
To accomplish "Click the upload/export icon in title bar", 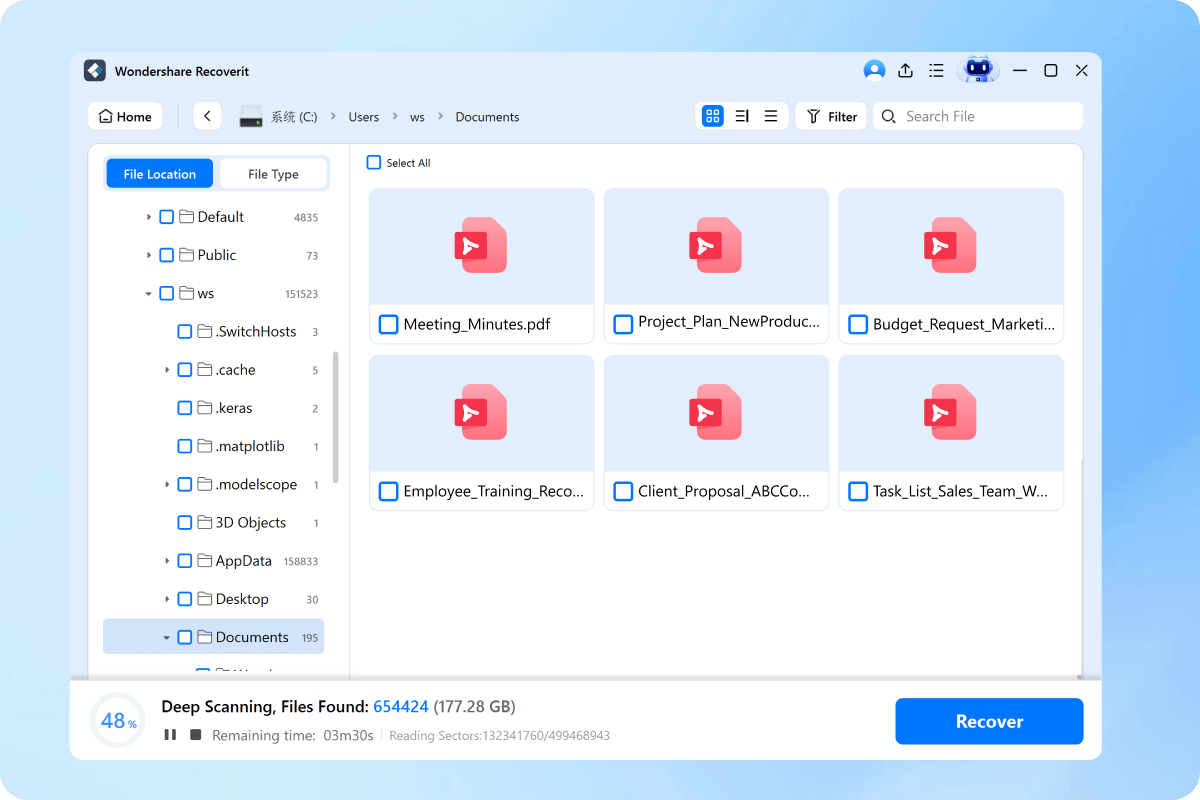I will tap(905, 70).
